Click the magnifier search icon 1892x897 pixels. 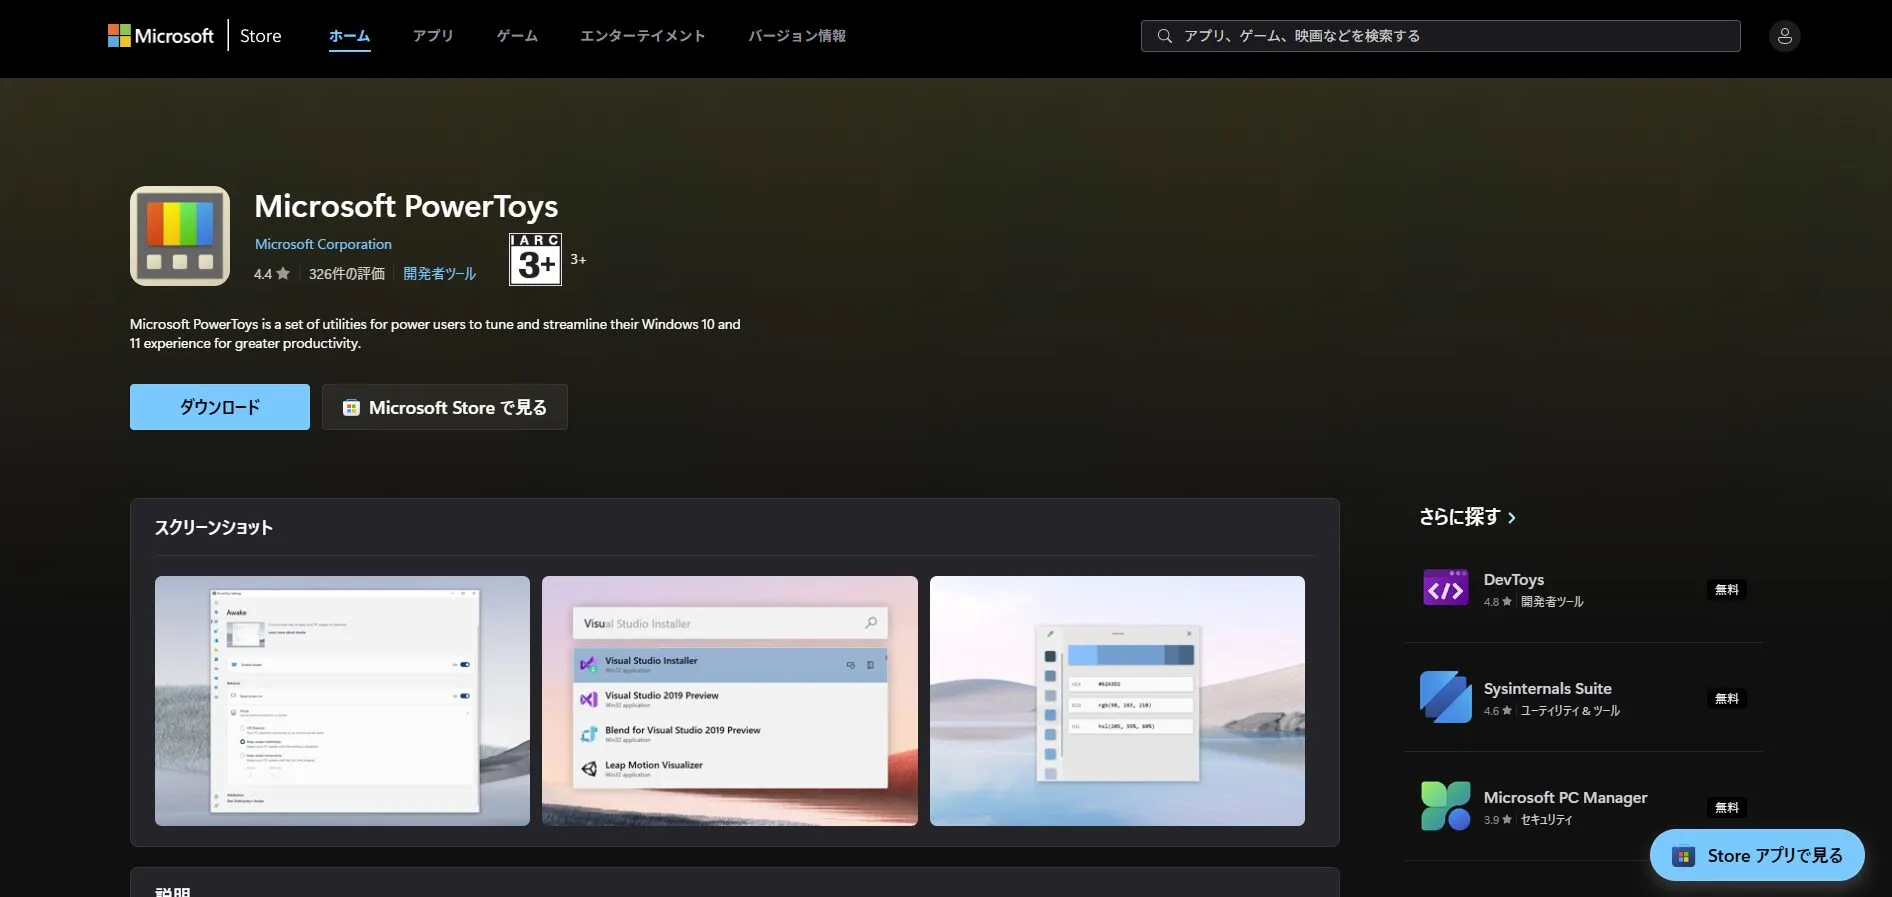[x=1164, y=36]
